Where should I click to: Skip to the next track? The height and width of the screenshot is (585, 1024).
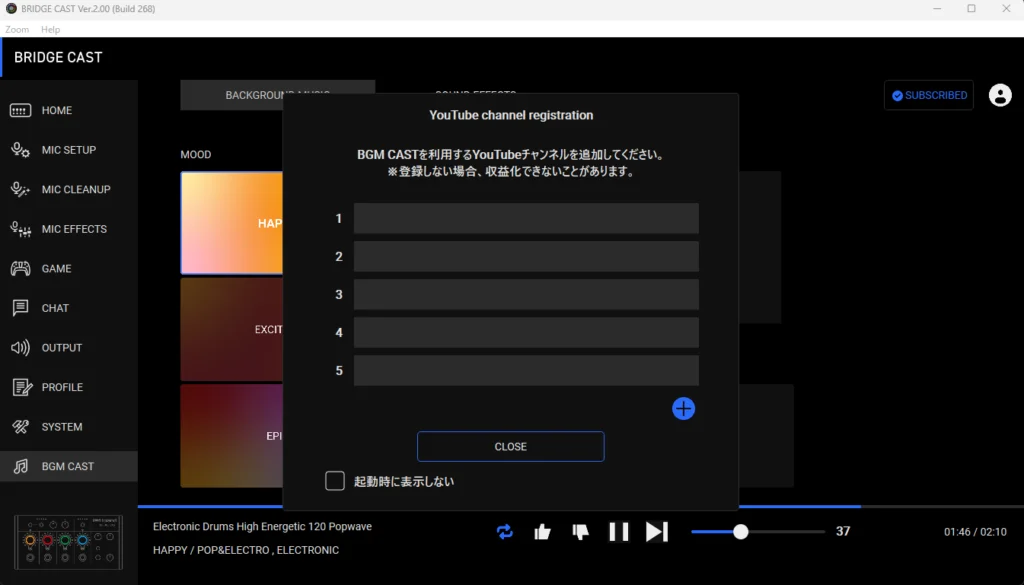pyautogui.click(x=656, y=532)
